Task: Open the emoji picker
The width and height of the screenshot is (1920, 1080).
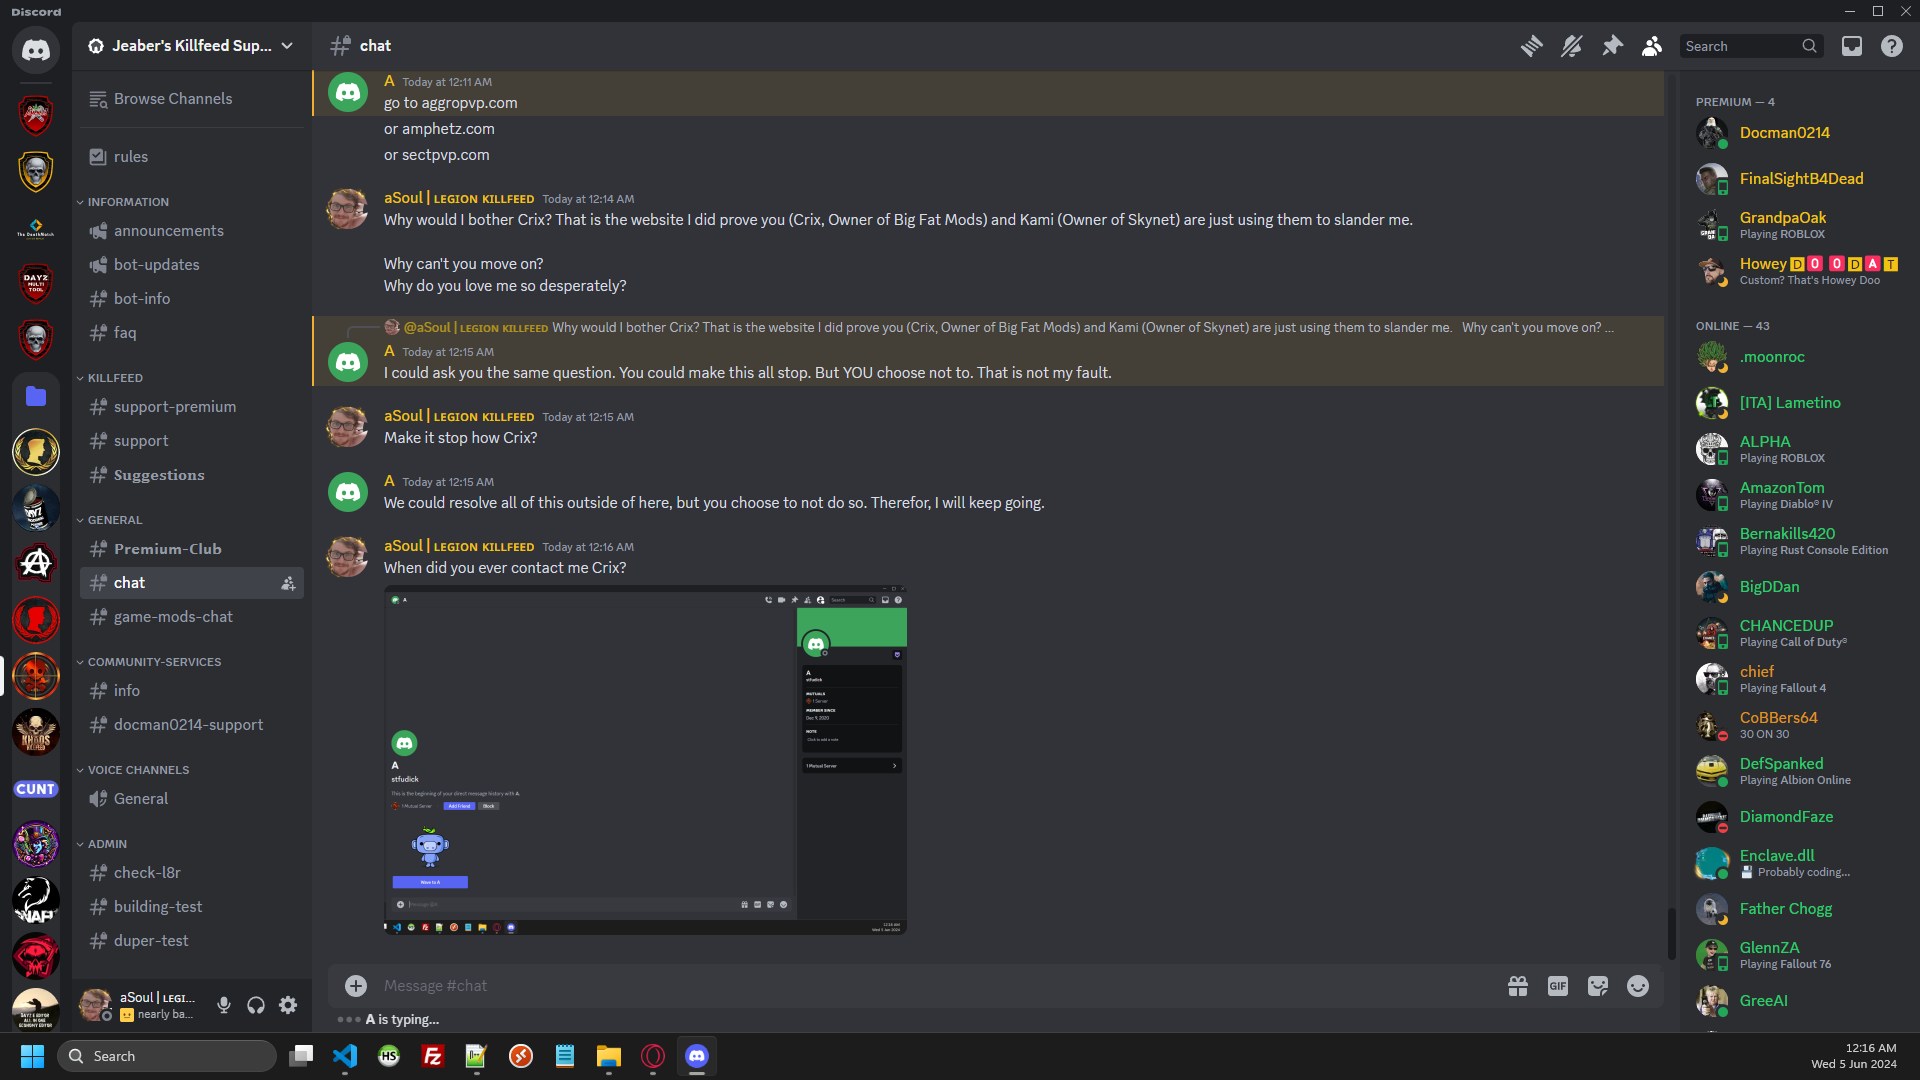Action: point(1638,986)
